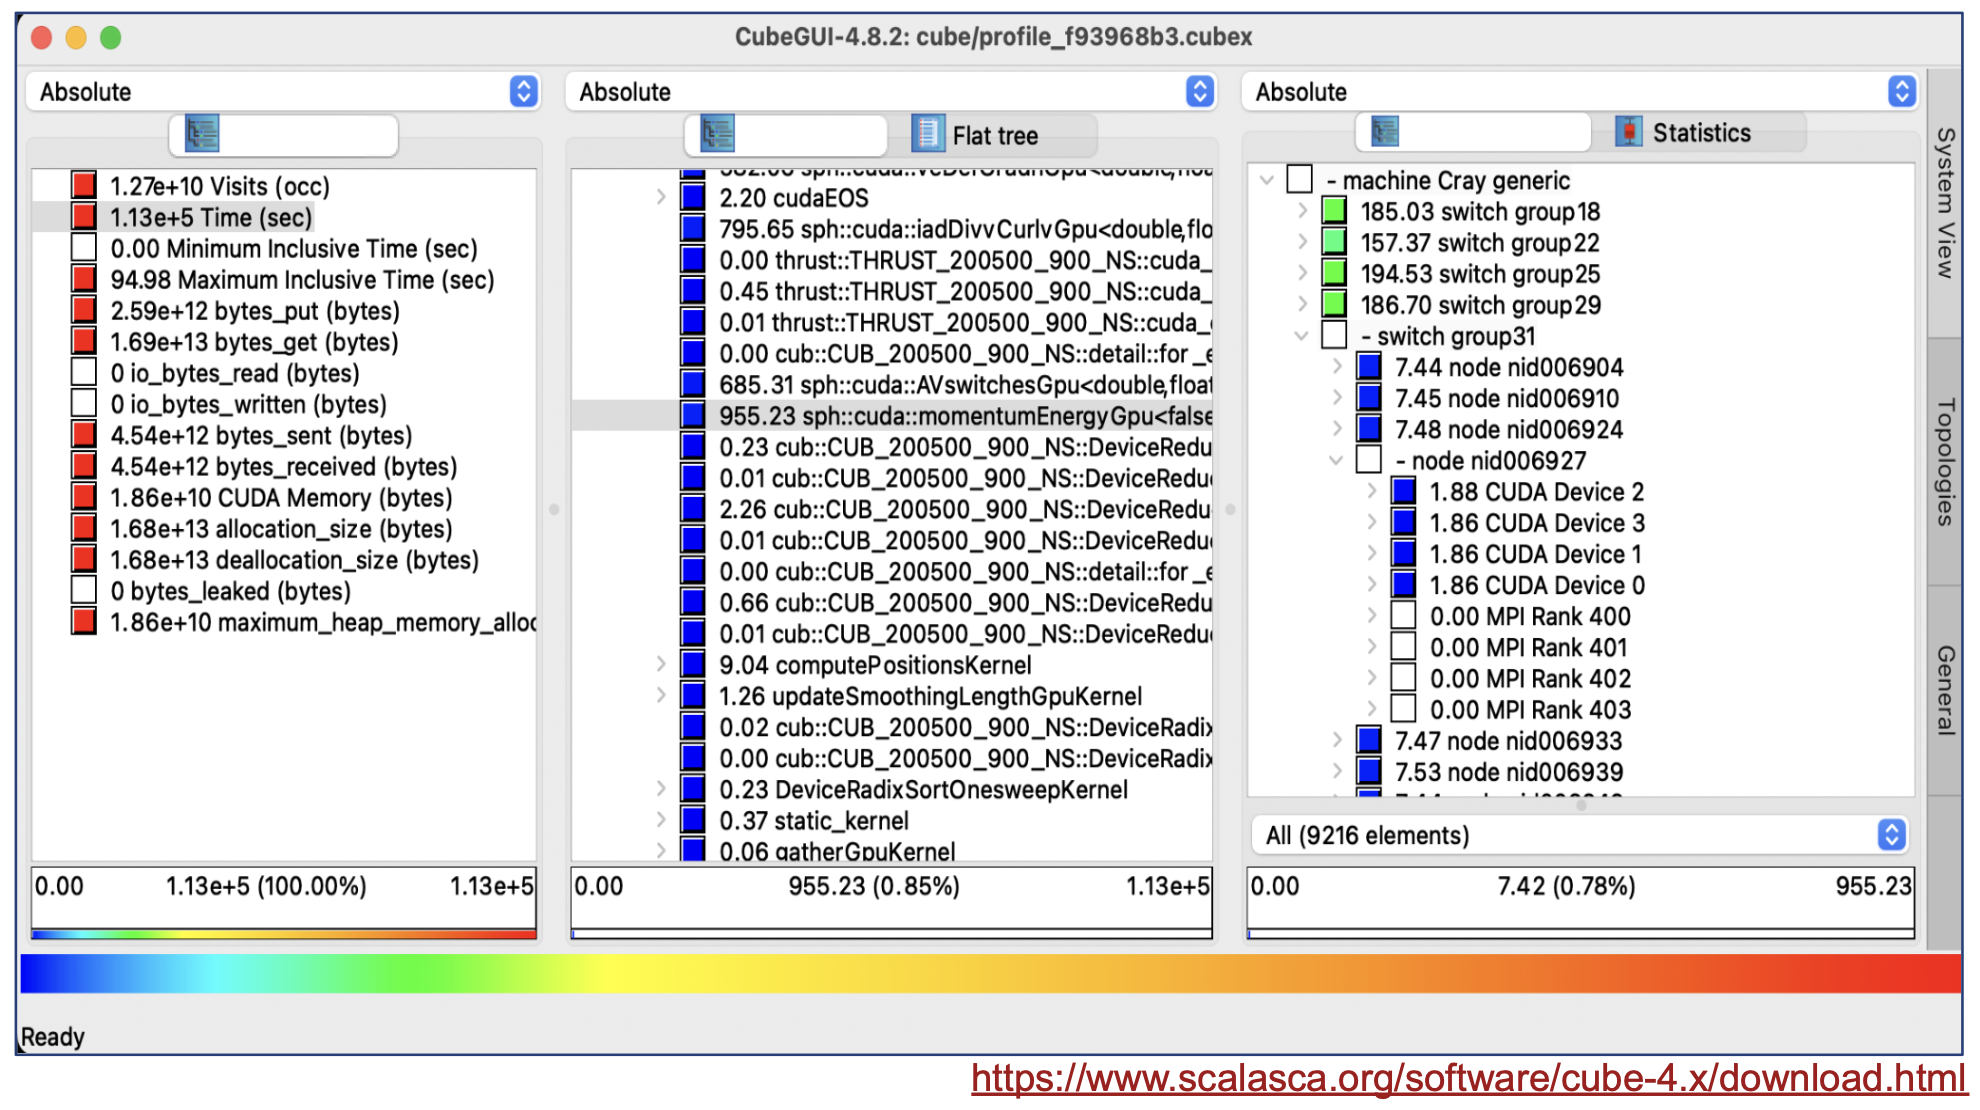
Task: Click the red box beside Time (sec)
Action: point(84,217)
